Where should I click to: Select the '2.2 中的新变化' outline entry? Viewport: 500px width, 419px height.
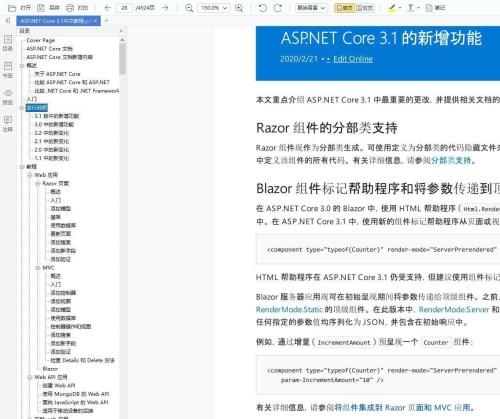click(x=52, y=133)
